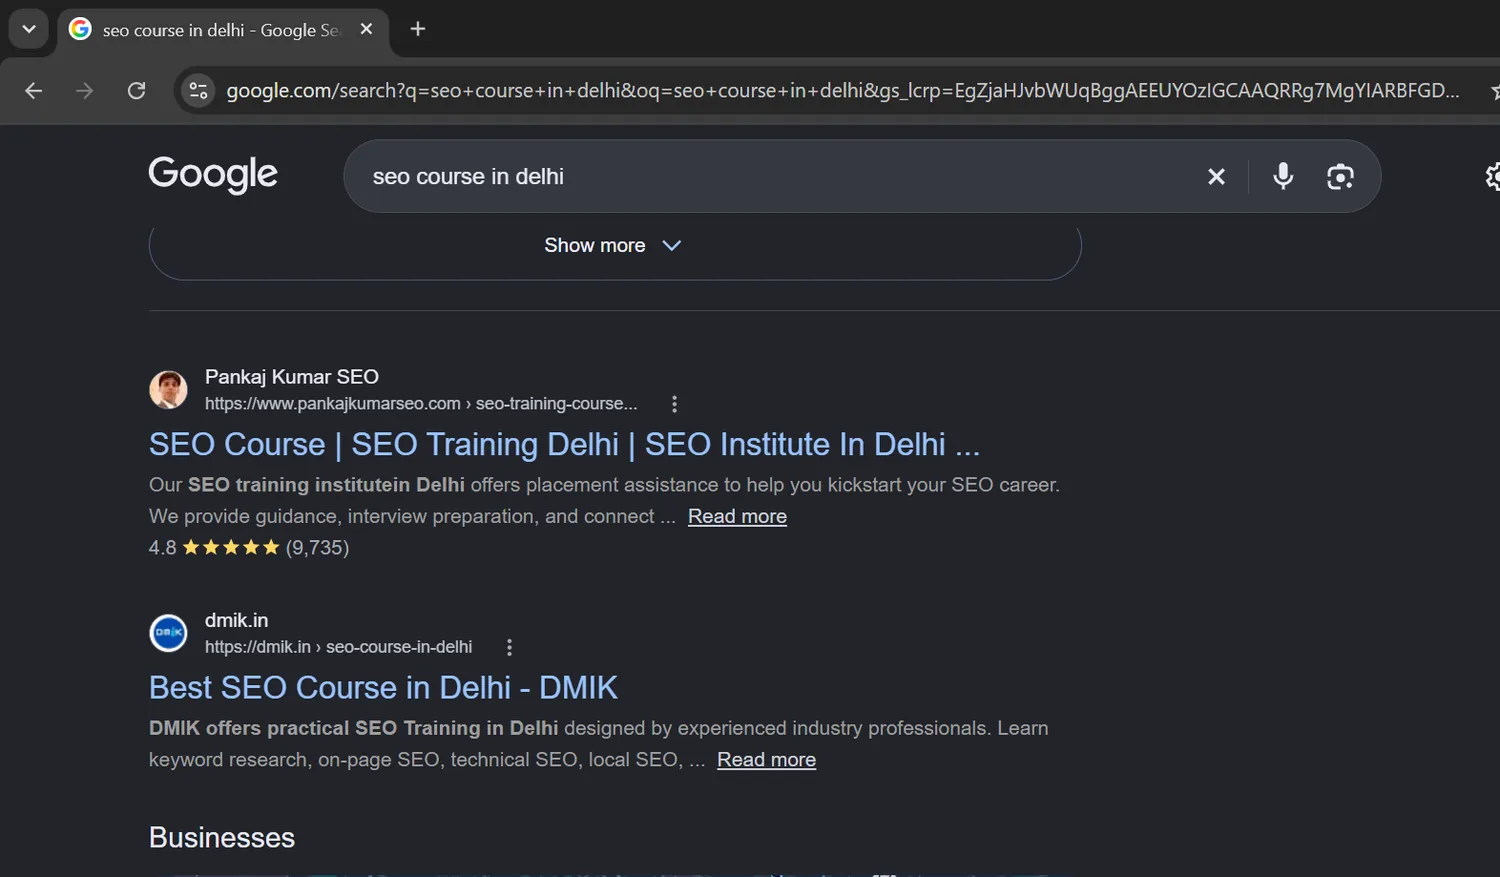
Task: Search by image with Google Lens icon
Action: point(1340,177)
